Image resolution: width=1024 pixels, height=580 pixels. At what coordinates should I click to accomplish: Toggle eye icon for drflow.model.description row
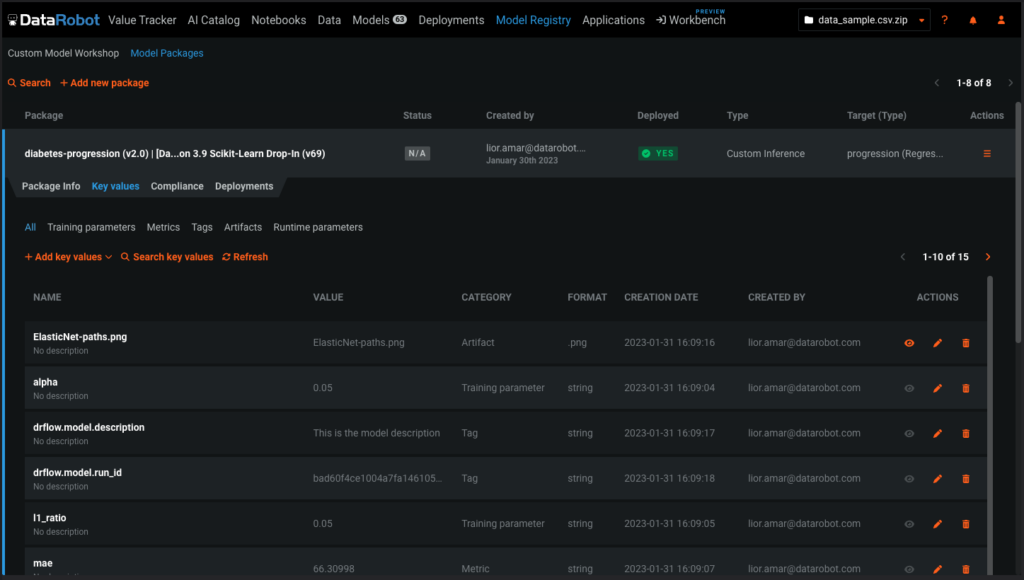(x=909, y=434)
